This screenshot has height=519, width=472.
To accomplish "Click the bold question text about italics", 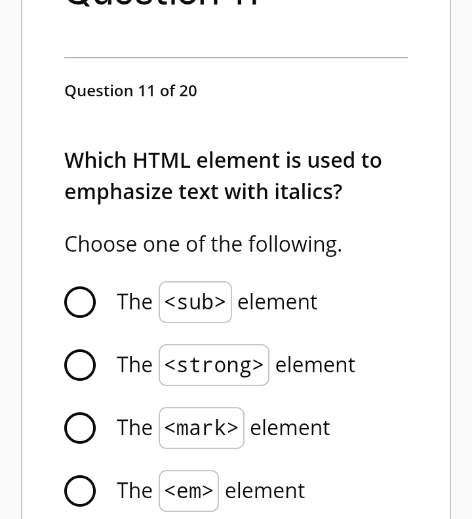I will coord(223,176).
